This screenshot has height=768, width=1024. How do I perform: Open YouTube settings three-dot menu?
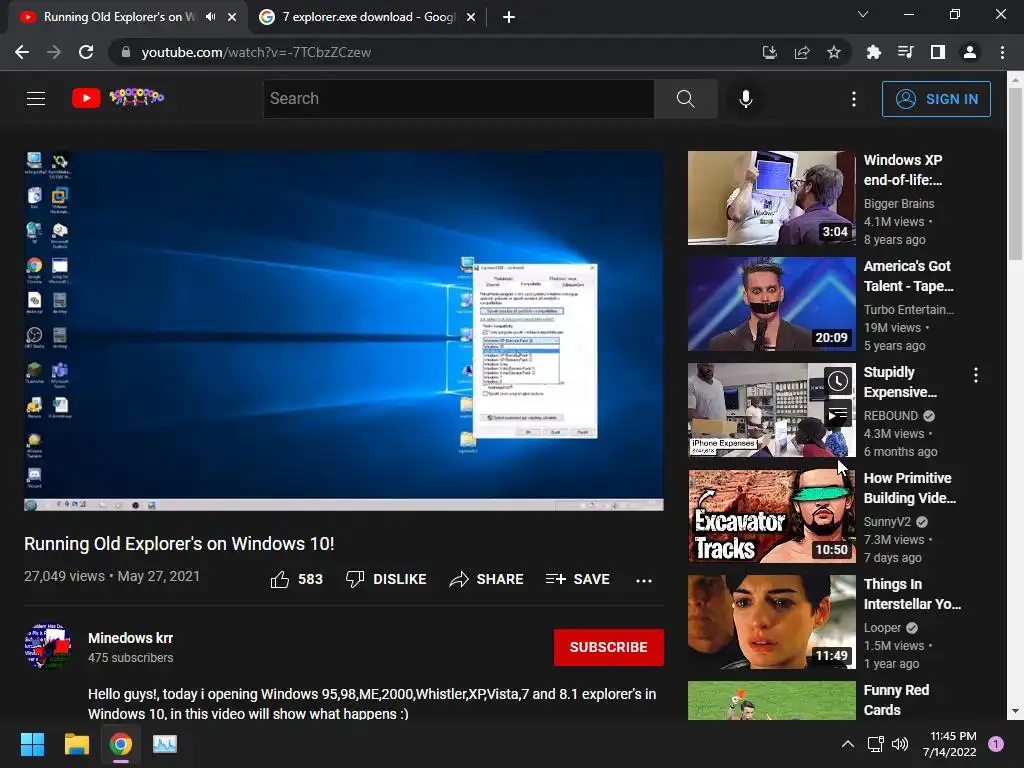click(x=854, y=99)
